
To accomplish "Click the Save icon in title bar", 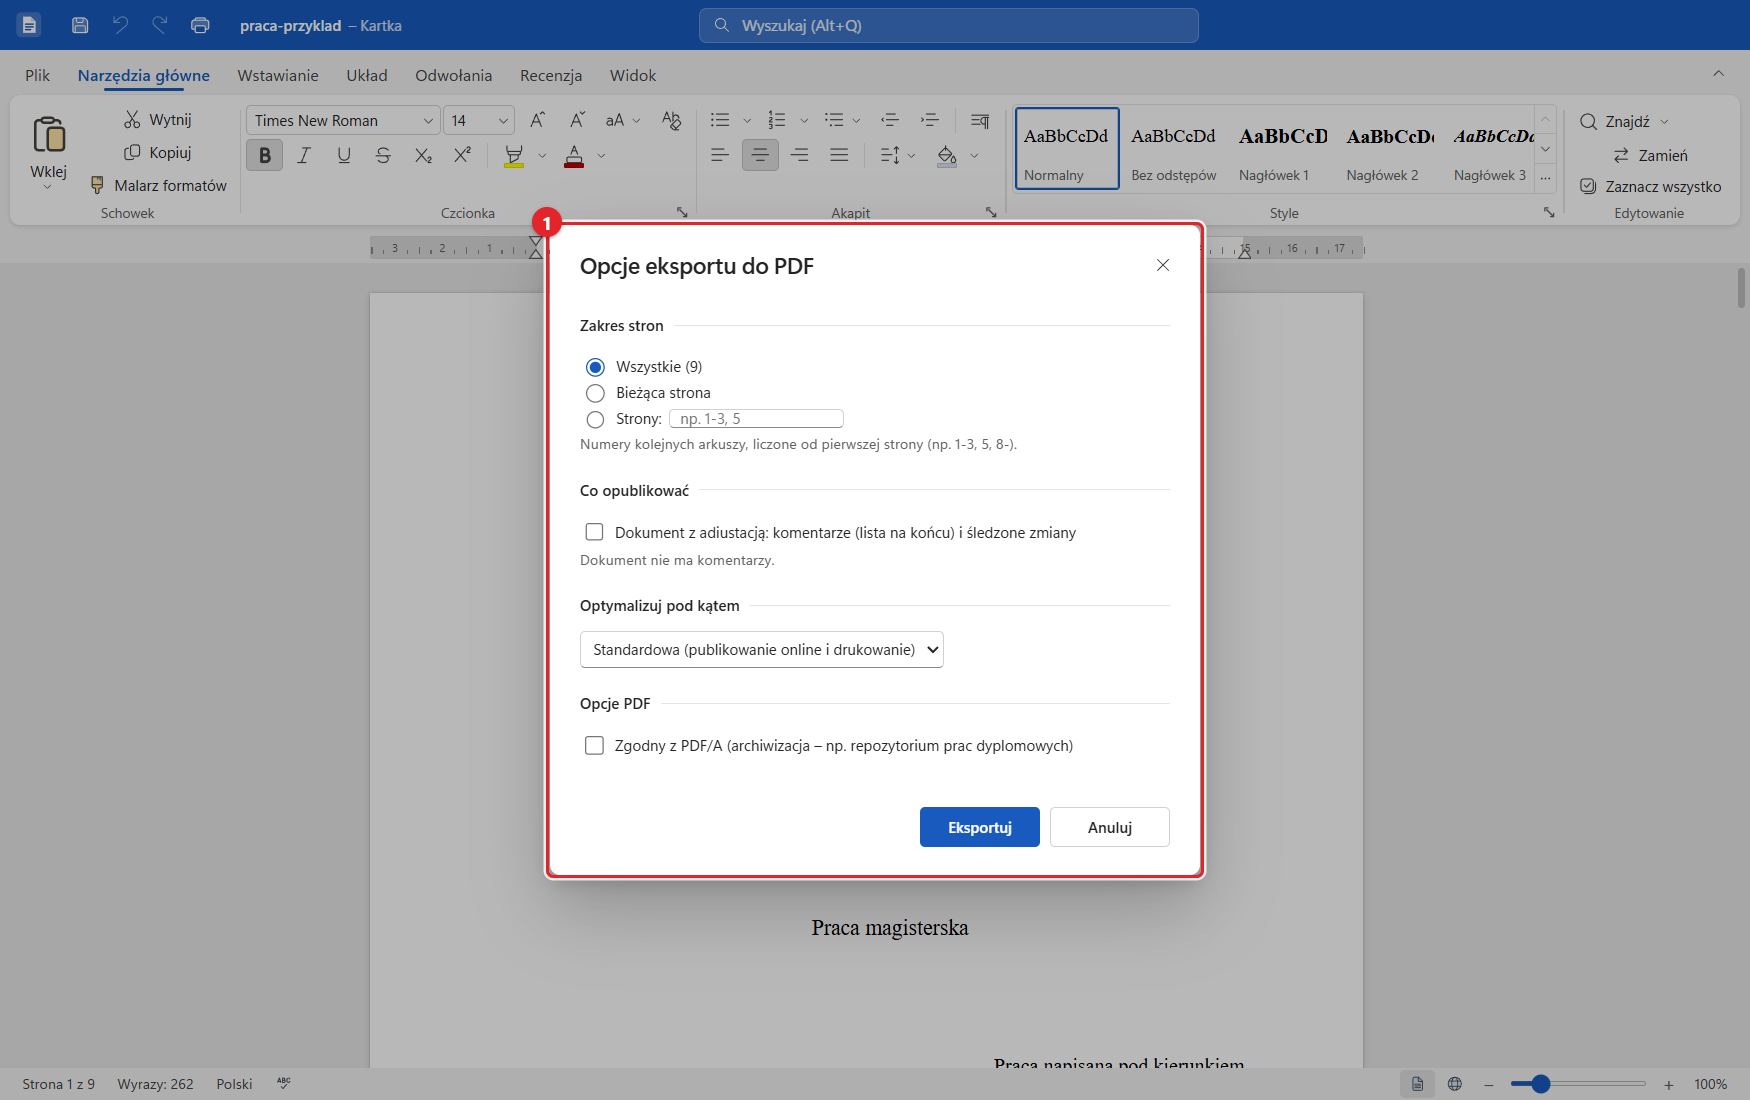I will 80,25.
